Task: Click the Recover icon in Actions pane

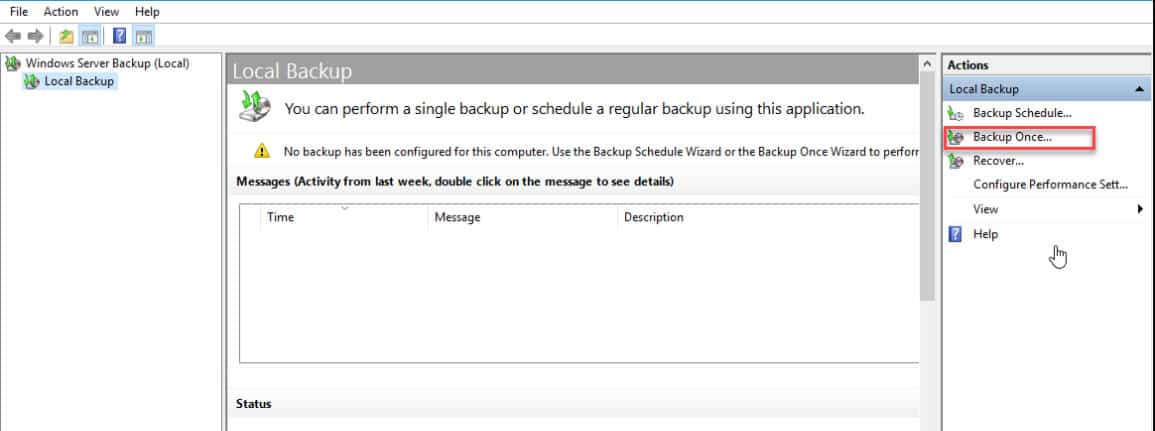Action: [956, 161]
